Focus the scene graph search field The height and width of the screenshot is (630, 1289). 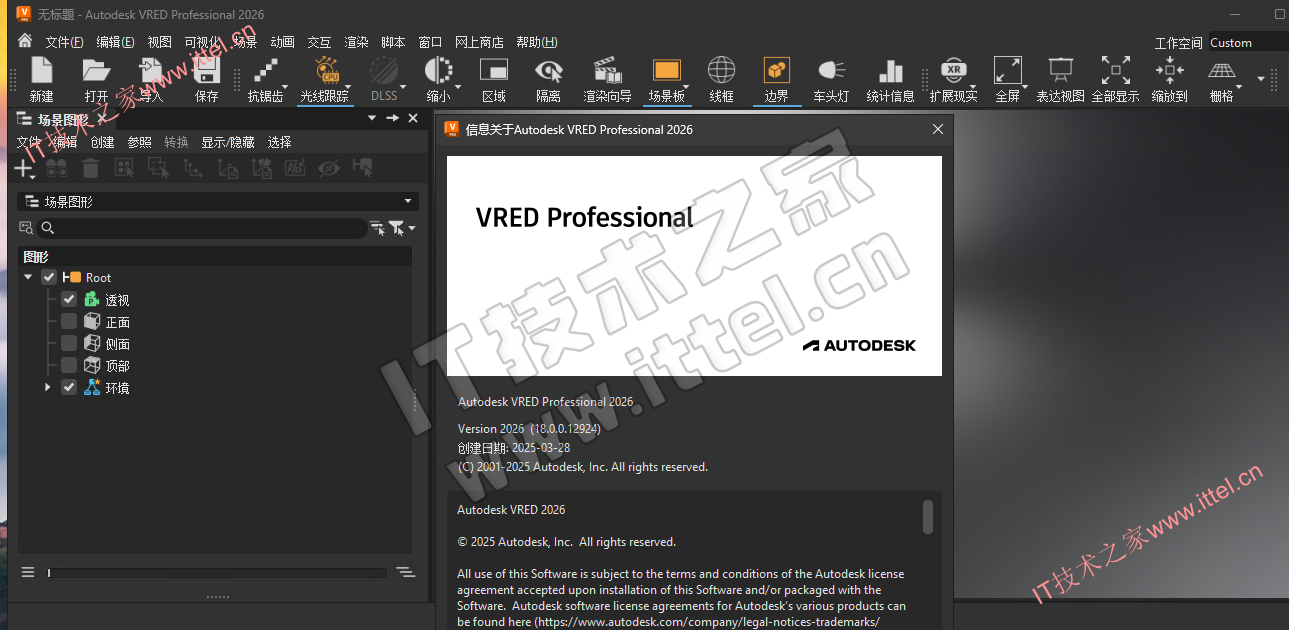pos(202,228)
